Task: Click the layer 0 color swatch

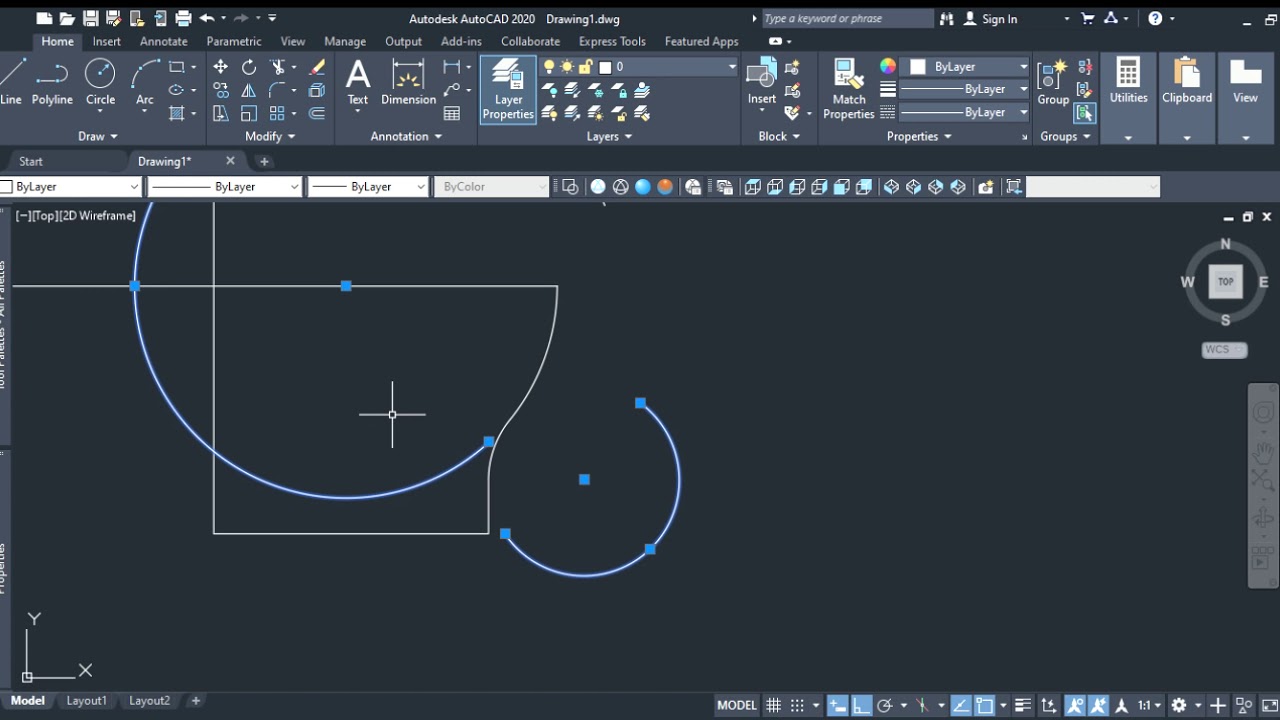Action: tap(605, 67)
